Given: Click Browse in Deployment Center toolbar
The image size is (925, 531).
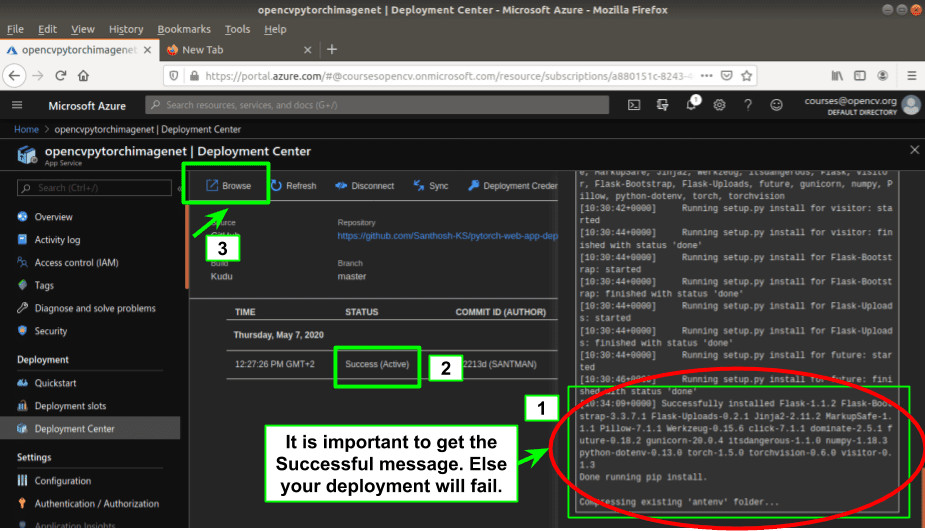Looking at the screenshot, I should [228, 185].
